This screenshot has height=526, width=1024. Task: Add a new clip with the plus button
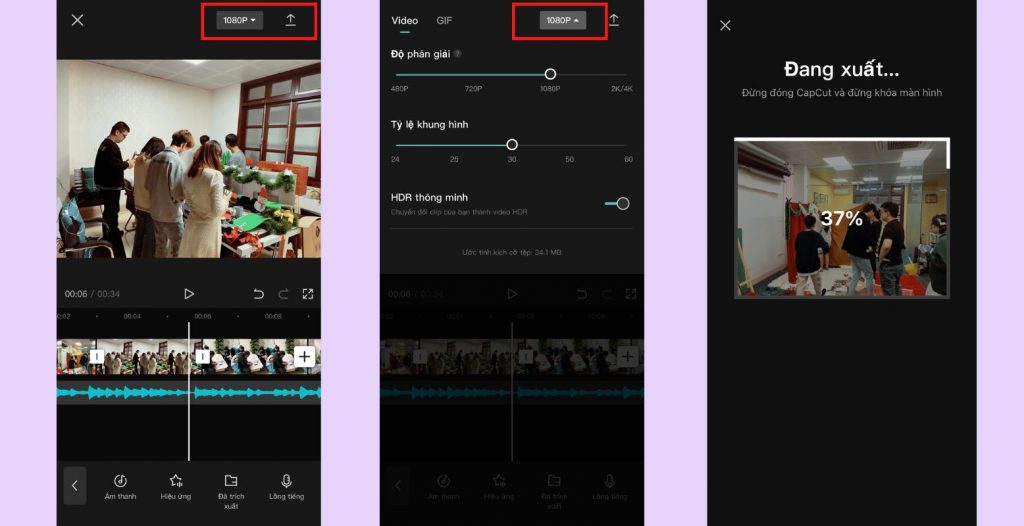(x=304, y=356)
